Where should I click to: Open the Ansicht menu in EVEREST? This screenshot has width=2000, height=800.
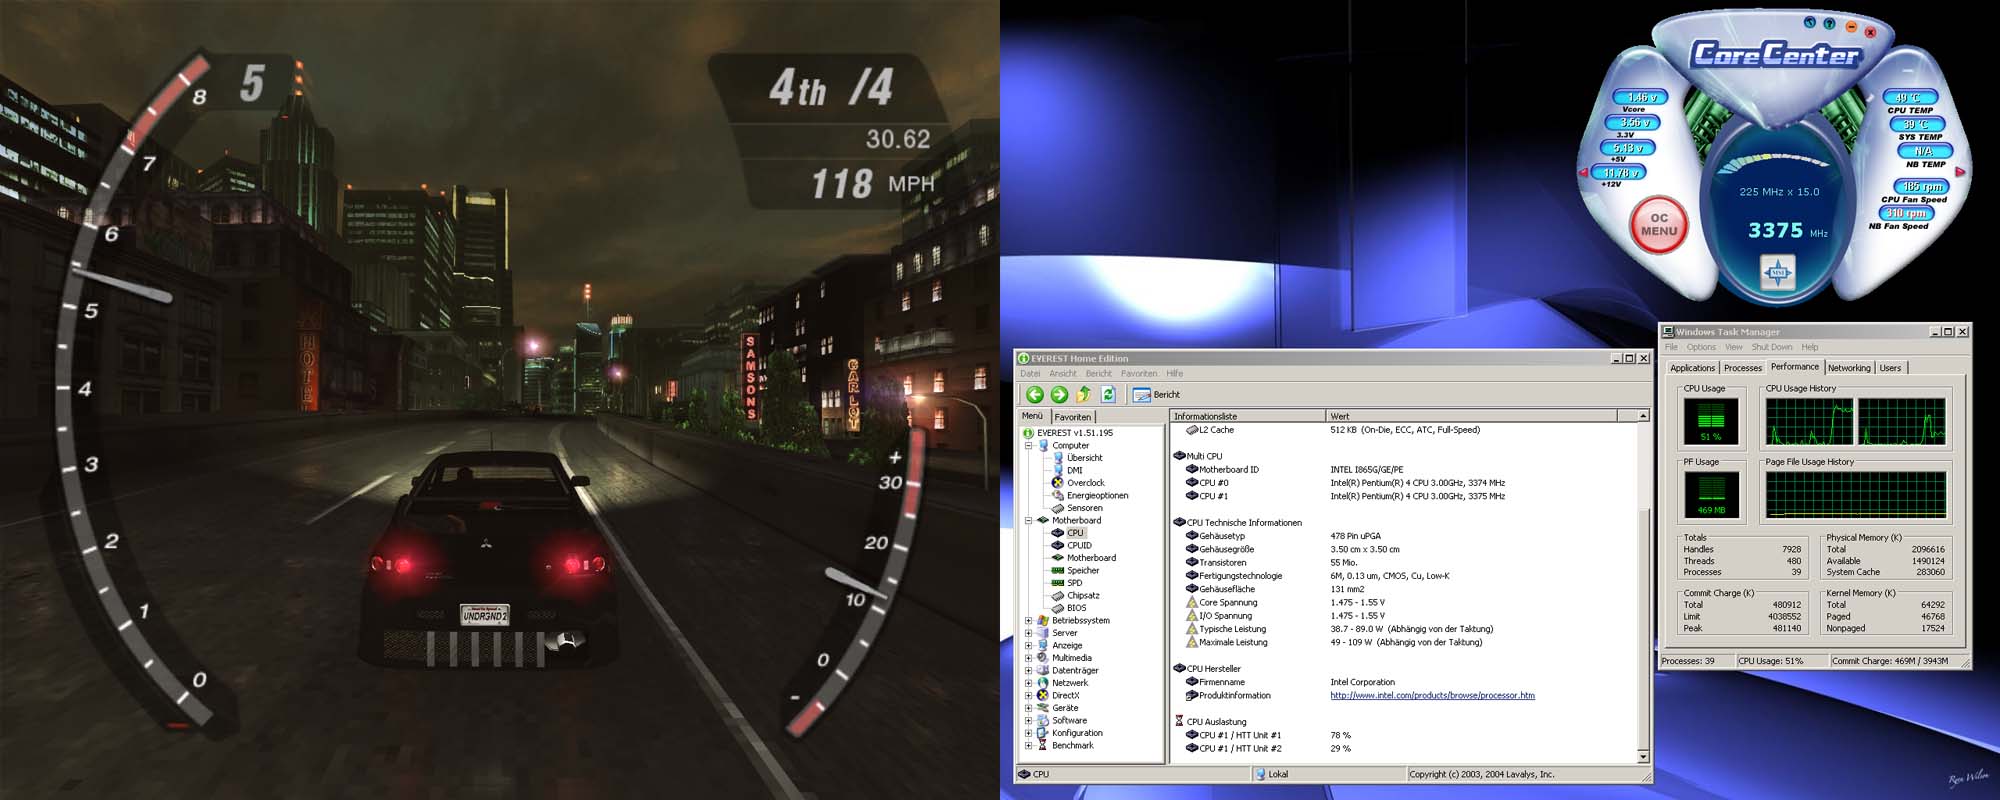pos(1063,373)
